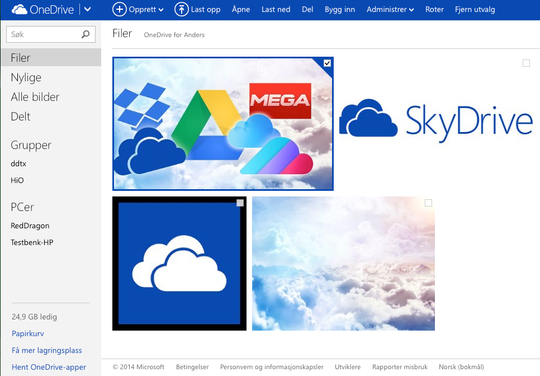This screenshot has height=376, width=540.
Task: Expand the Administrer dropdown menu
Action: (x=390, y=10)
